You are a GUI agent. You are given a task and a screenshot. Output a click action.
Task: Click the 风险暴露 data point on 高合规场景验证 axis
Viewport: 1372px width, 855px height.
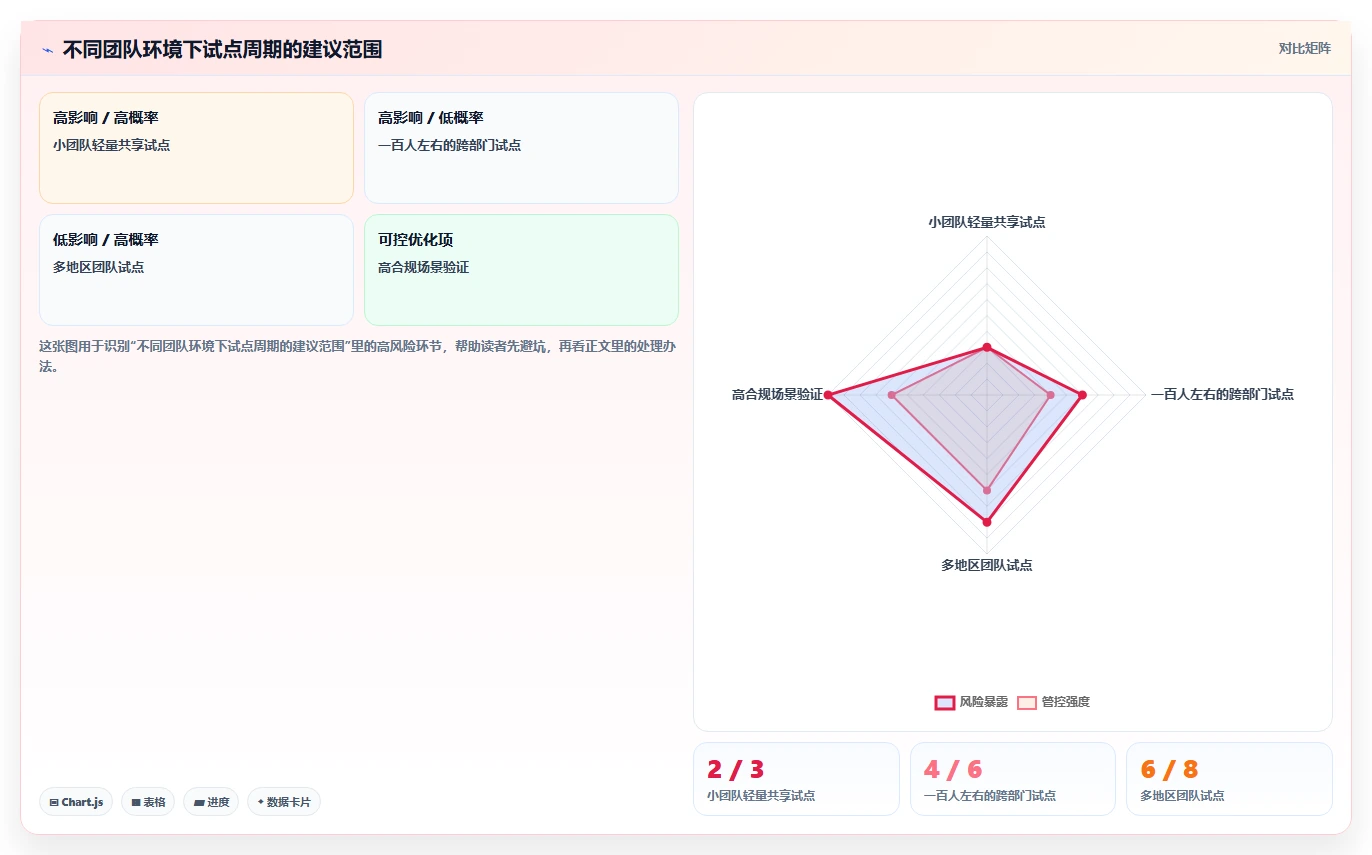828,395
